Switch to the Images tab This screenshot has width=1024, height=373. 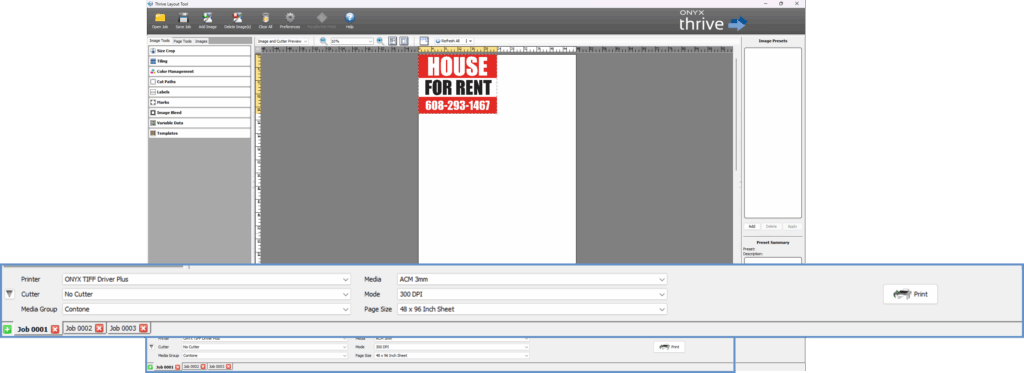click(202, 41)
